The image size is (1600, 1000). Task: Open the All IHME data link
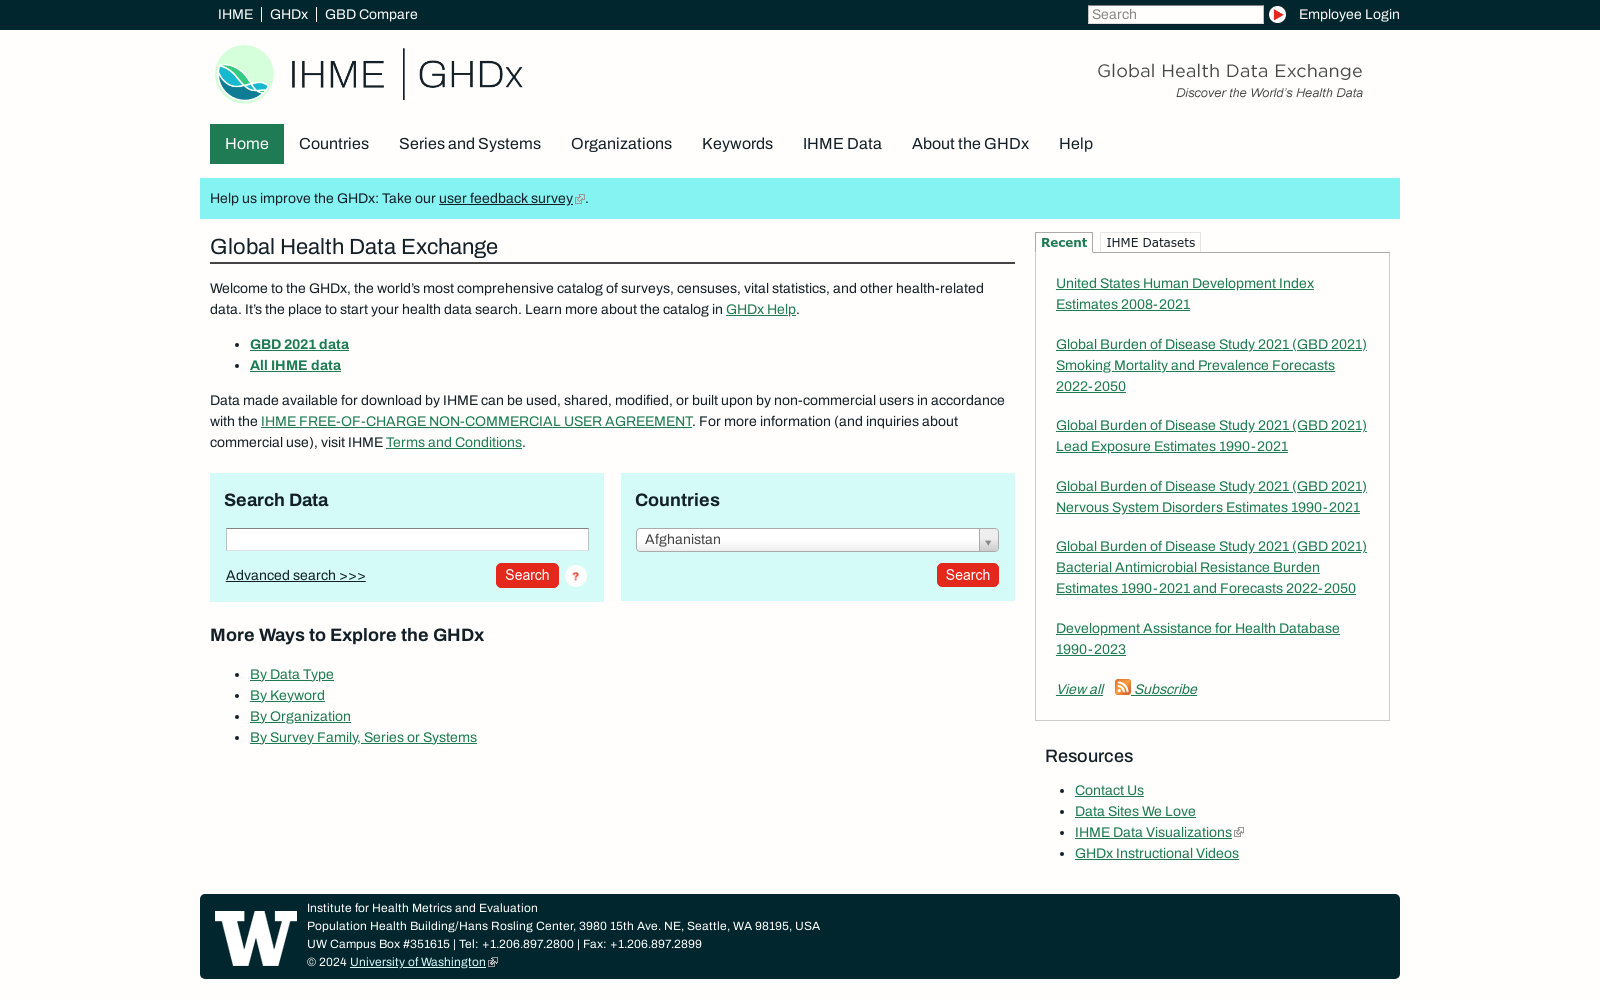coord(295,365)
